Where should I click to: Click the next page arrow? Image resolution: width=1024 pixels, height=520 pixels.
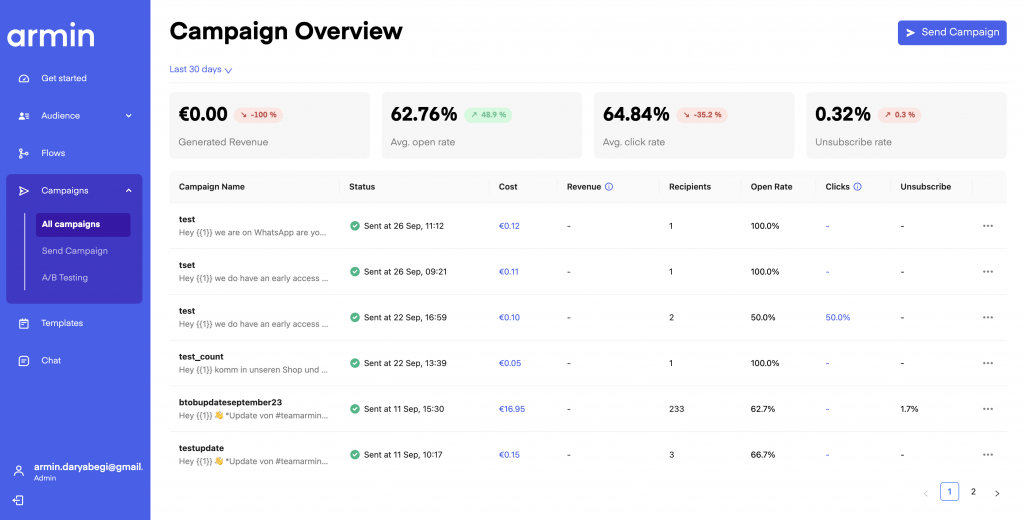point(996,493)
